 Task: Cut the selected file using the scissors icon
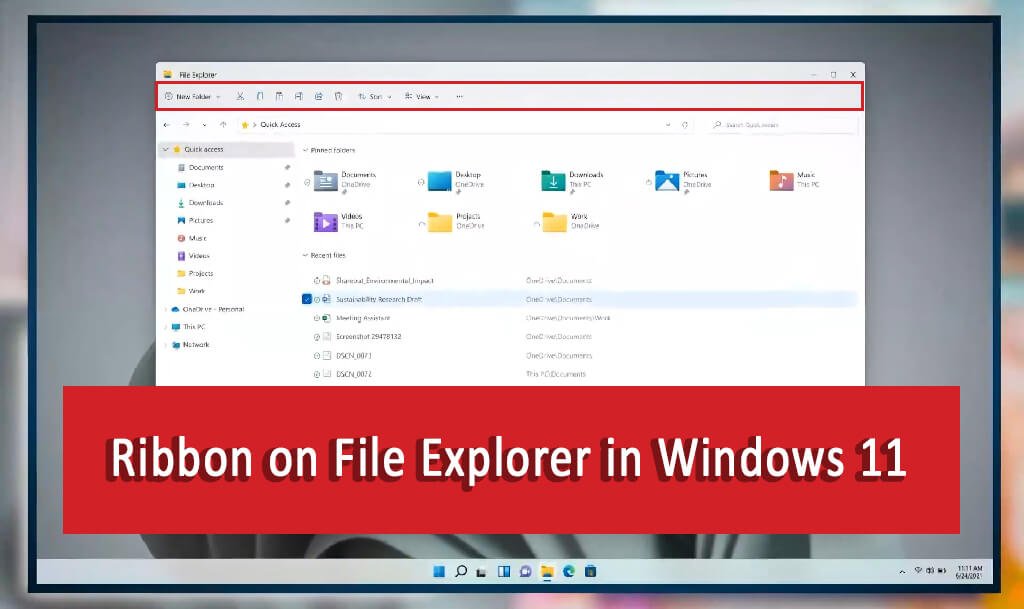coord(240,96)
